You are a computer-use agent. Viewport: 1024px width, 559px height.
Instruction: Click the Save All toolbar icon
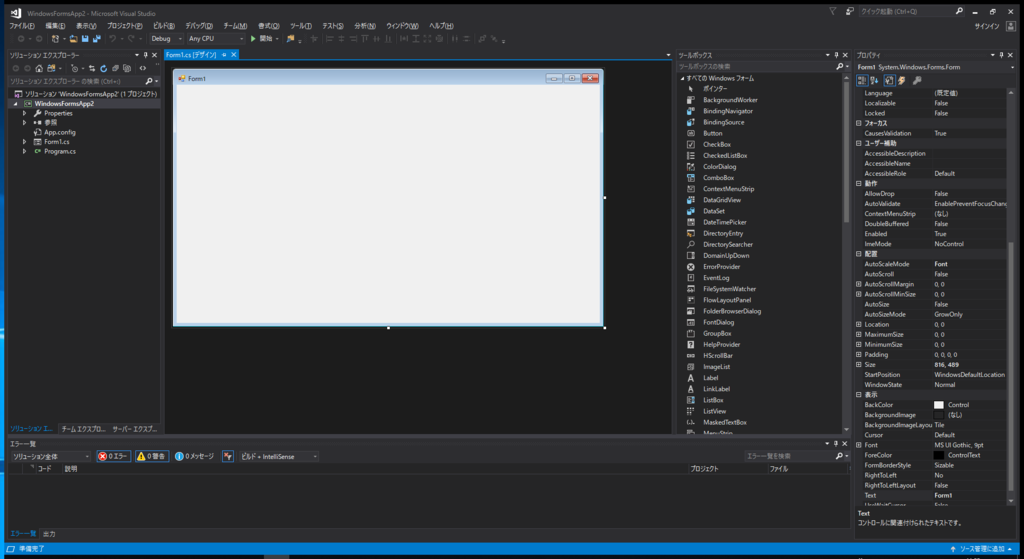click(x=97, y=39)
